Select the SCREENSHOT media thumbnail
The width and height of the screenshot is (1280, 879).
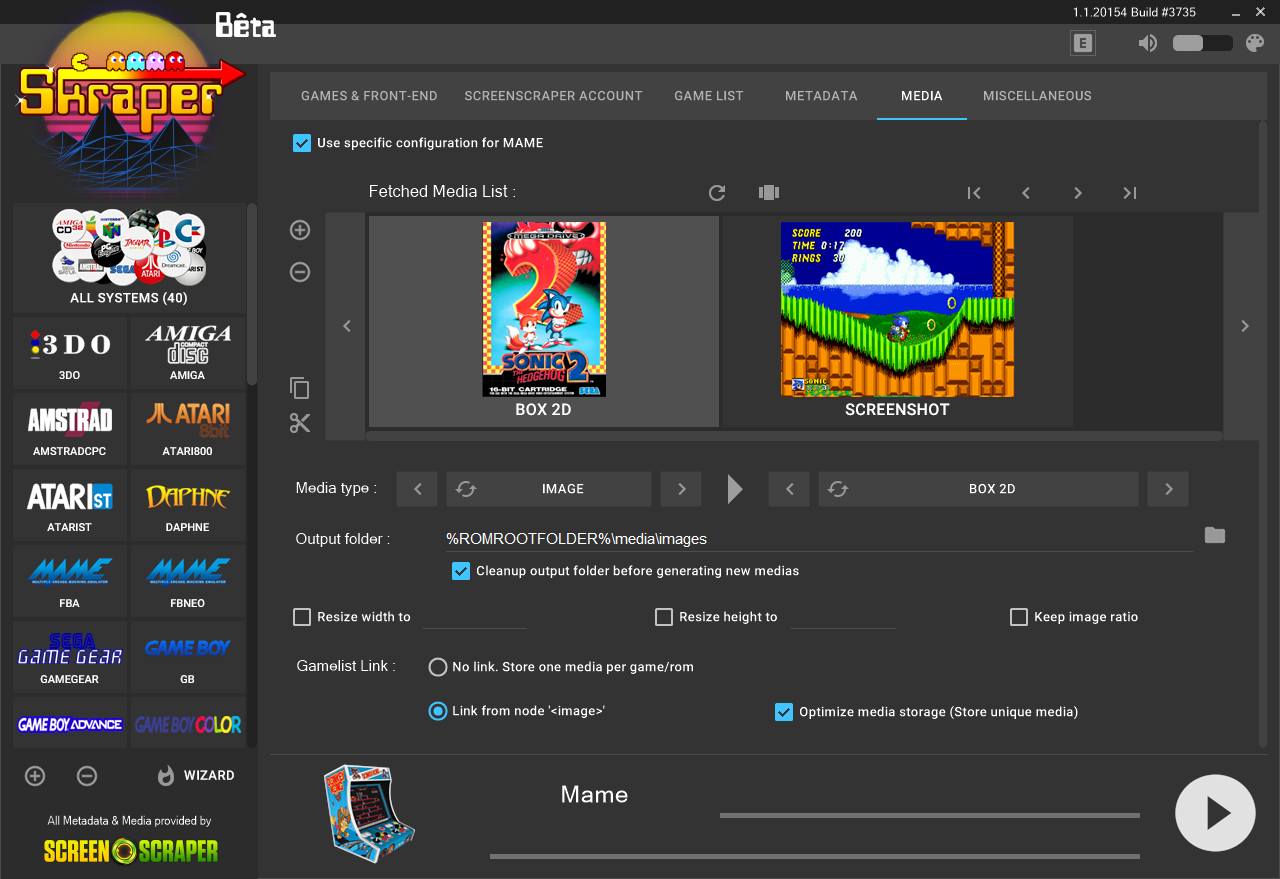pos(897,321)
